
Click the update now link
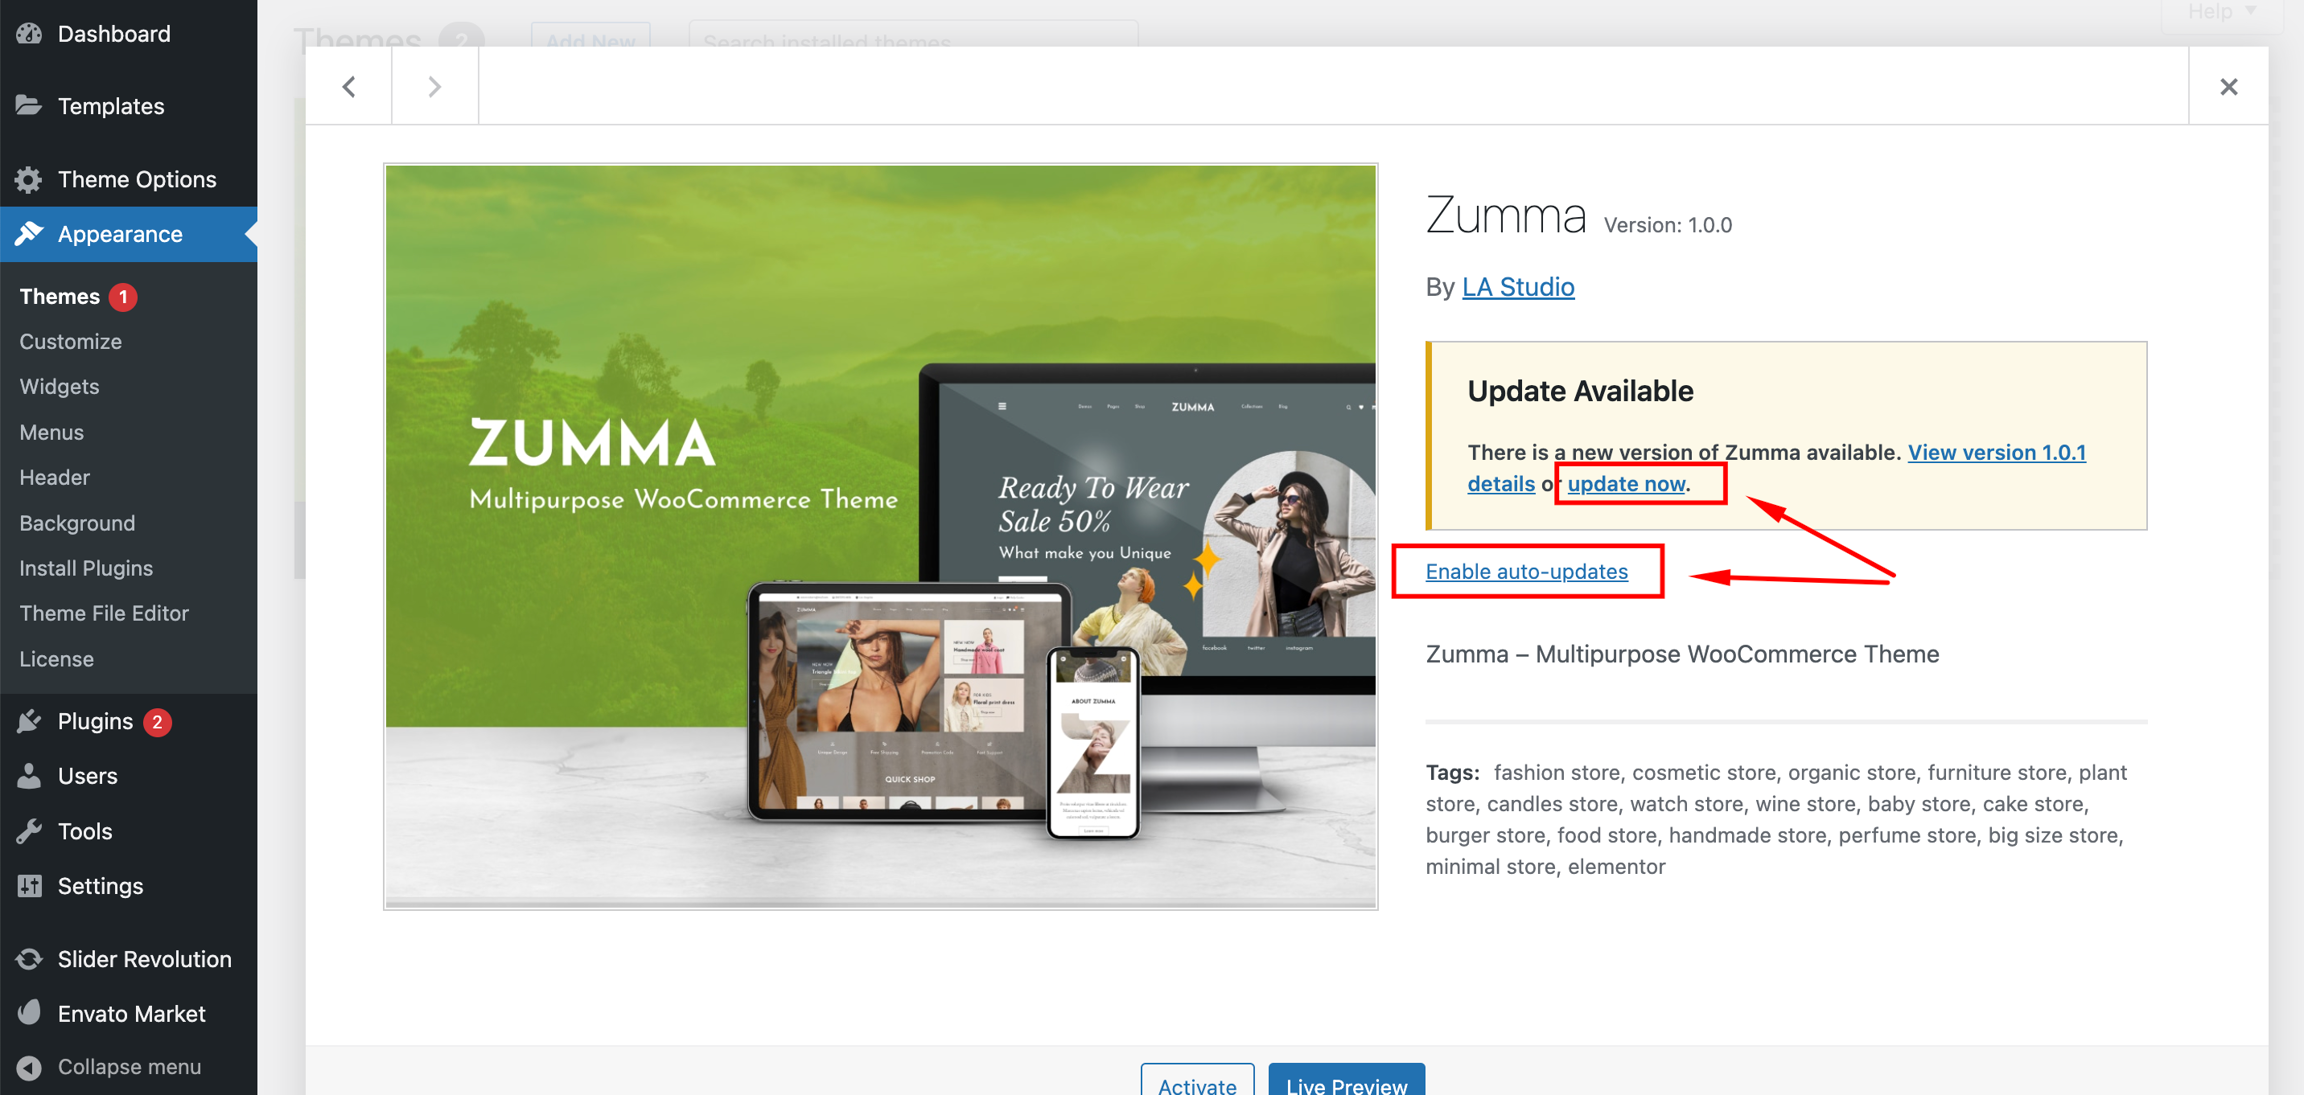click(1626, 484)
